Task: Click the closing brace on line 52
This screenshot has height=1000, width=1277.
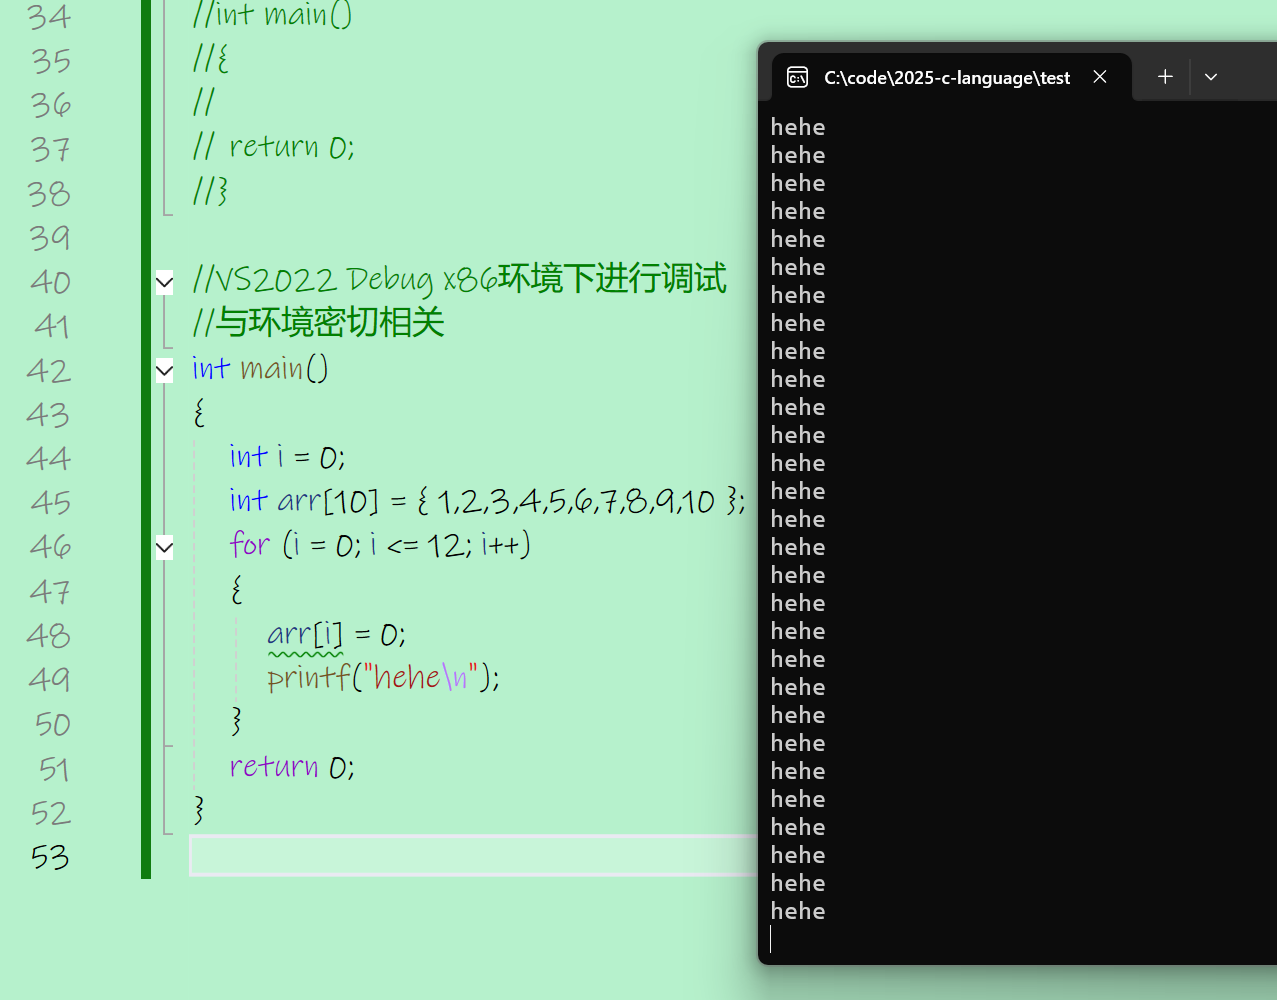Action: click(x=199, y=810)
